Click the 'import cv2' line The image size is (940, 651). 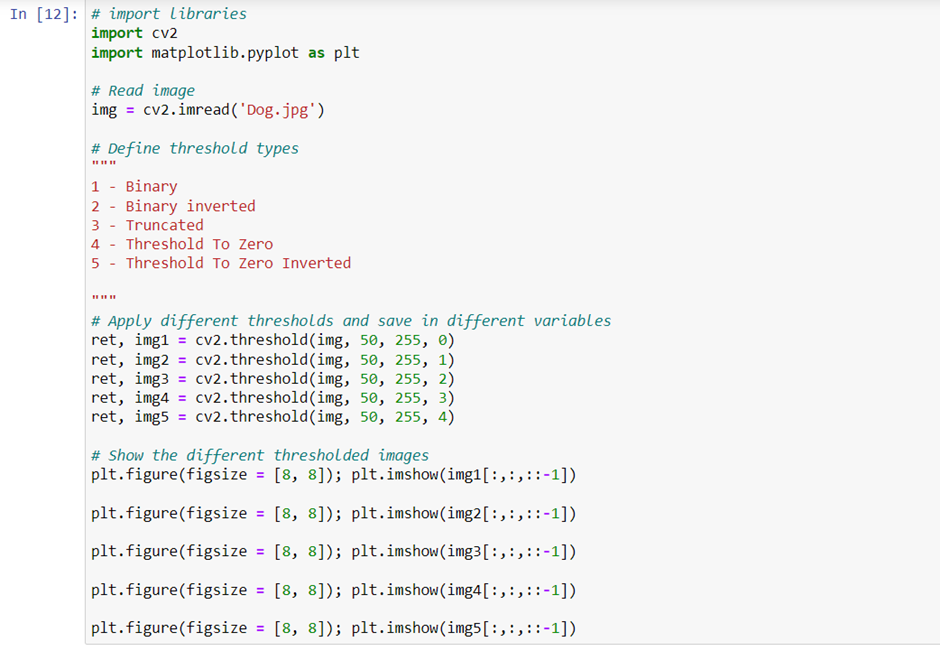(x=134, y=33)
